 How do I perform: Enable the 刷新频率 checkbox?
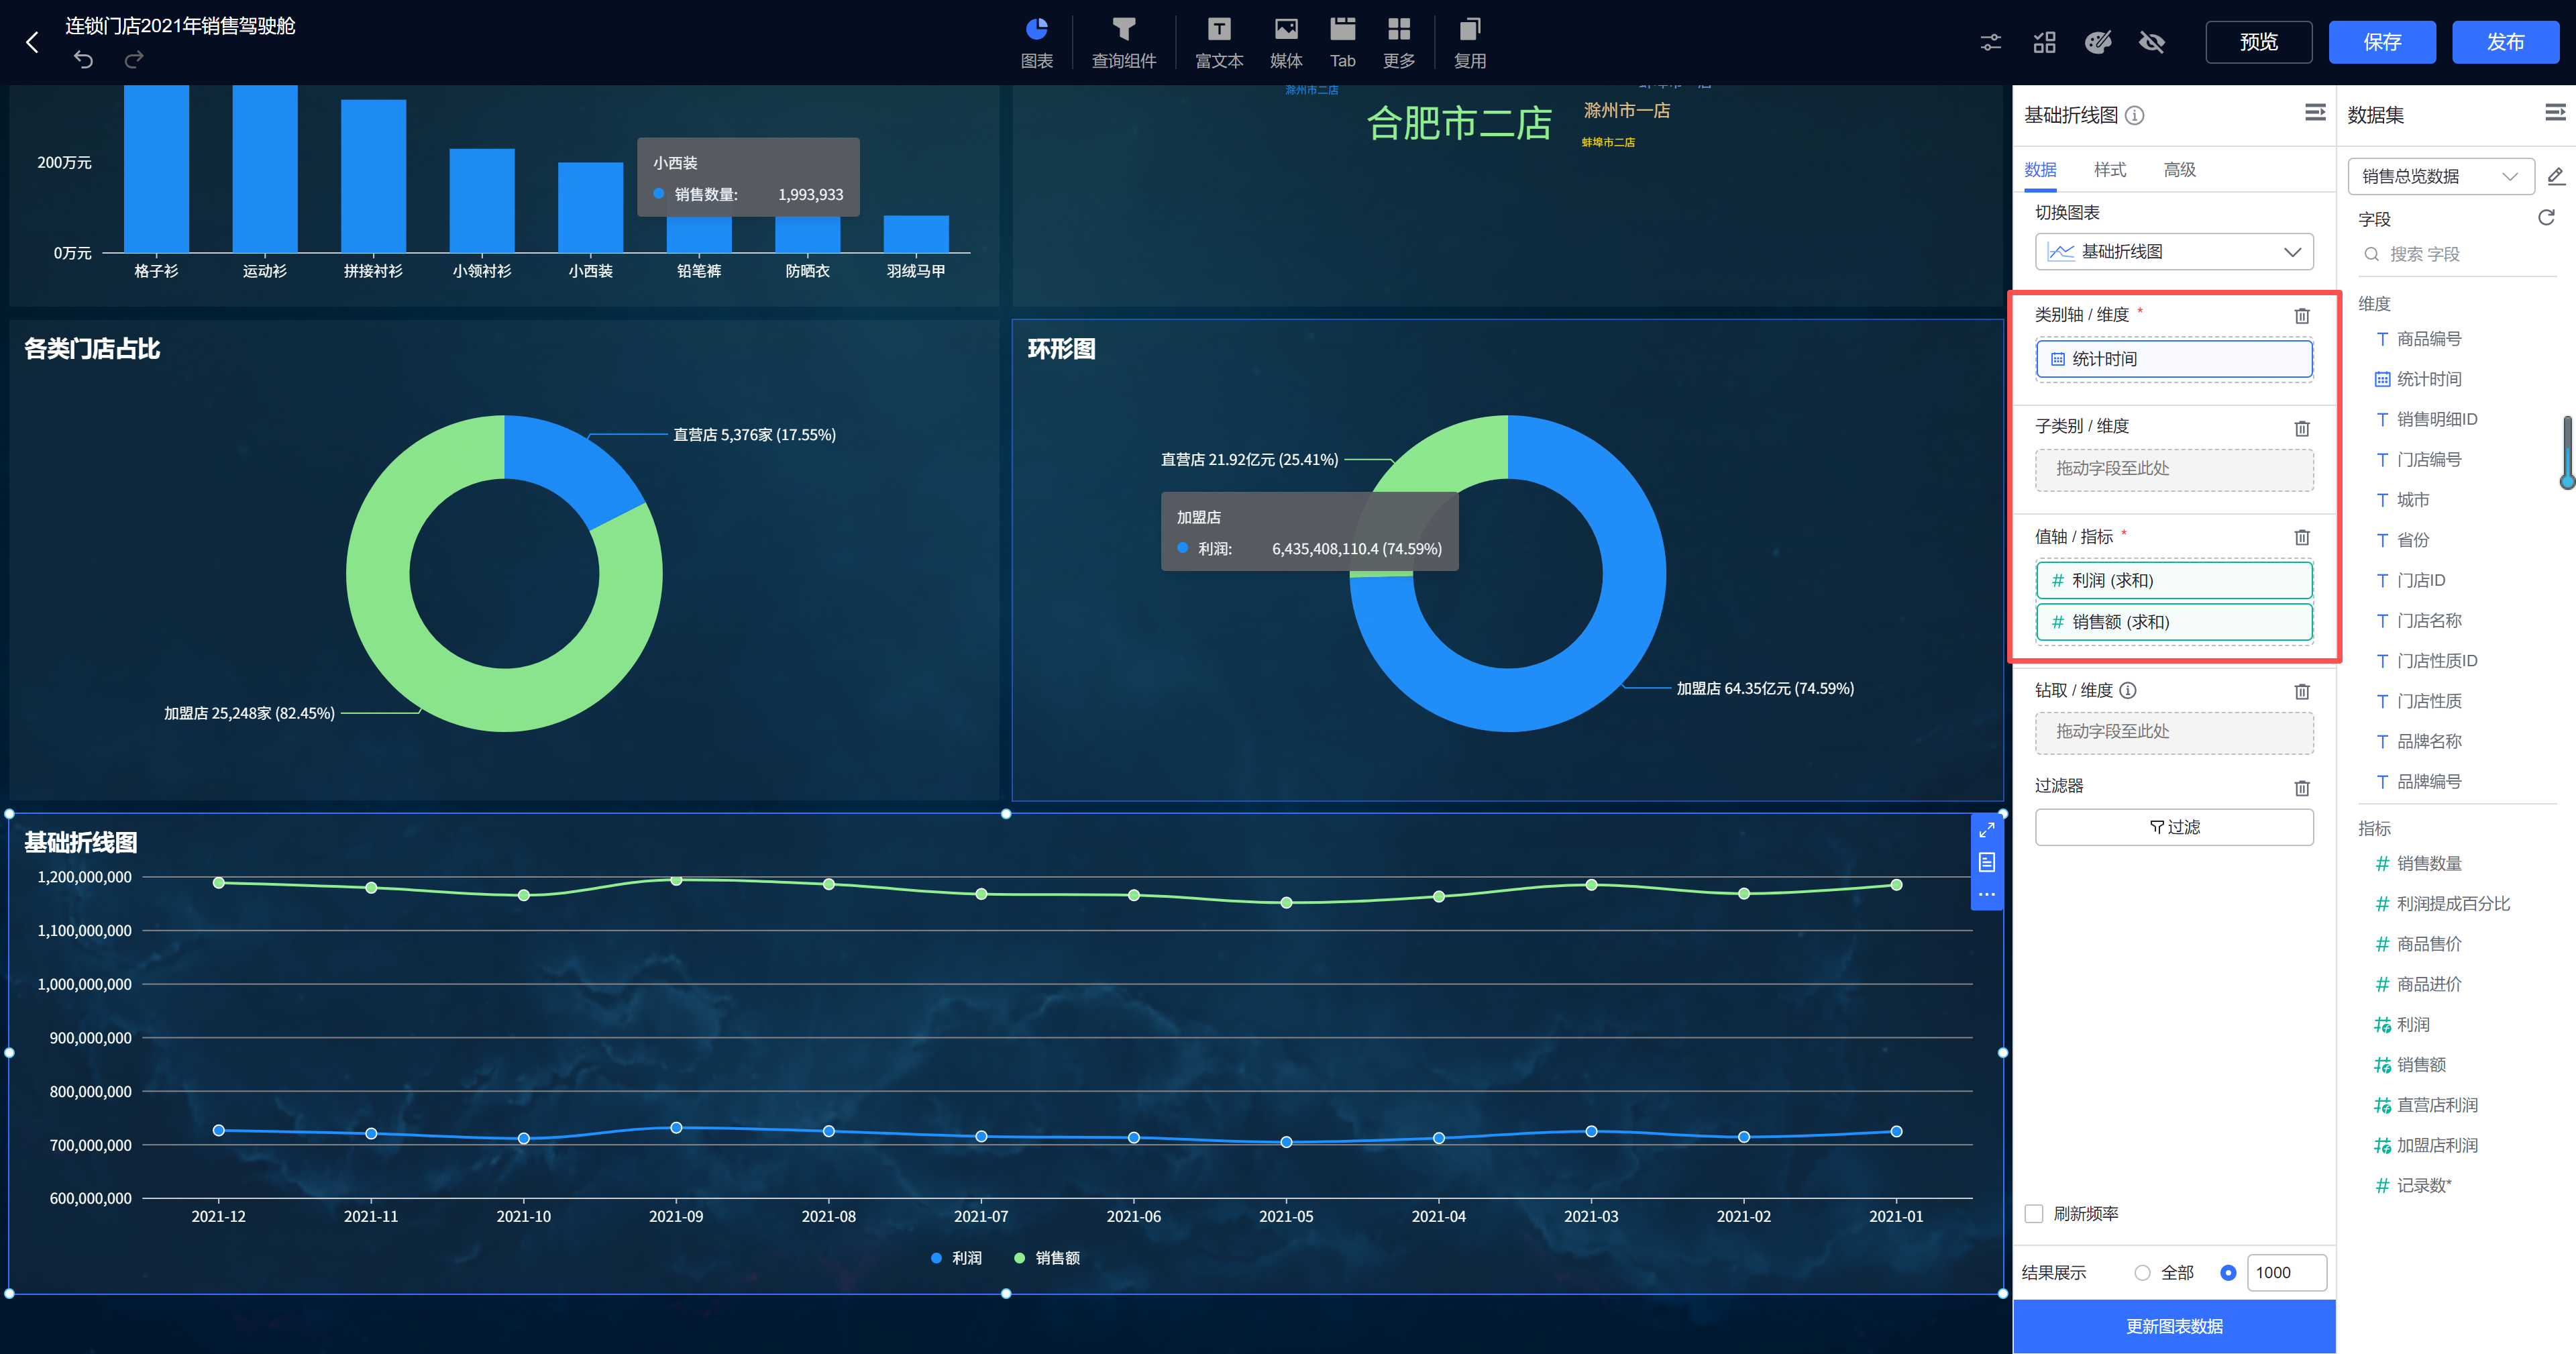[x=2034, y=1213]
